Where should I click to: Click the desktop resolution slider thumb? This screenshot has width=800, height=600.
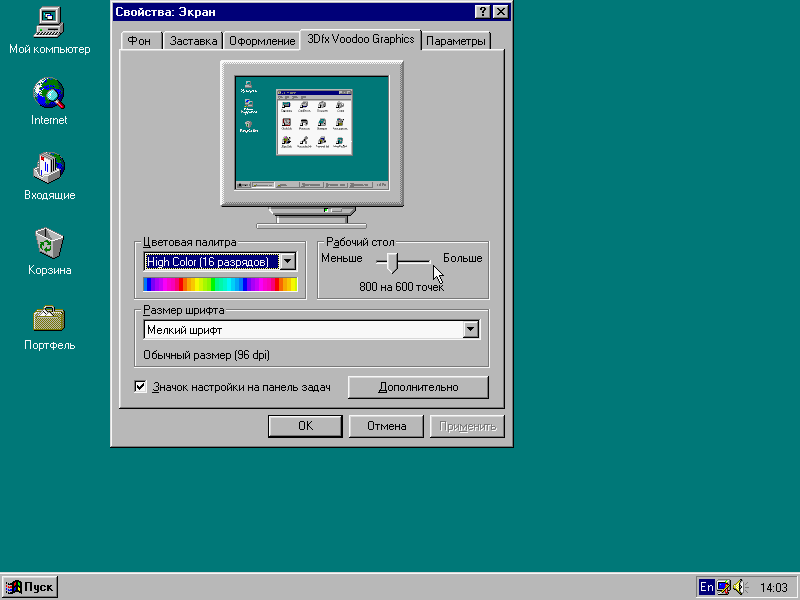[392, 262]
